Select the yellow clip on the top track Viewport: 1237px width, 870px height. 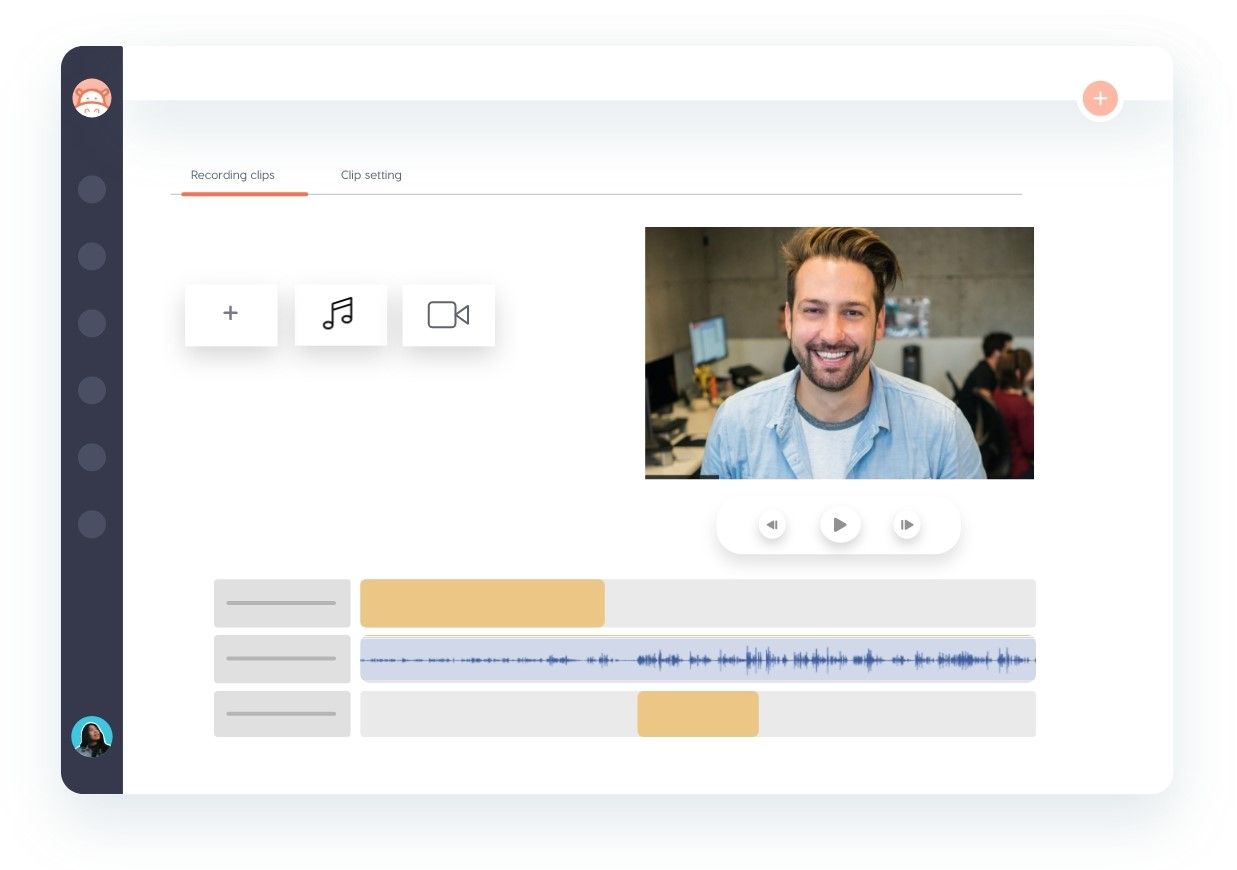click(x=482, y=603)
